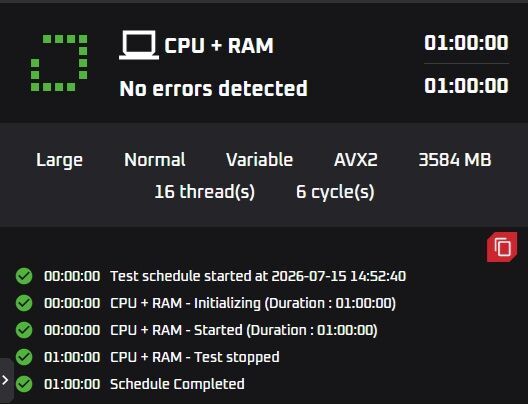Expand the side panel chevron arrow
The image size is (528, 404).
click(x=5, y=380)
